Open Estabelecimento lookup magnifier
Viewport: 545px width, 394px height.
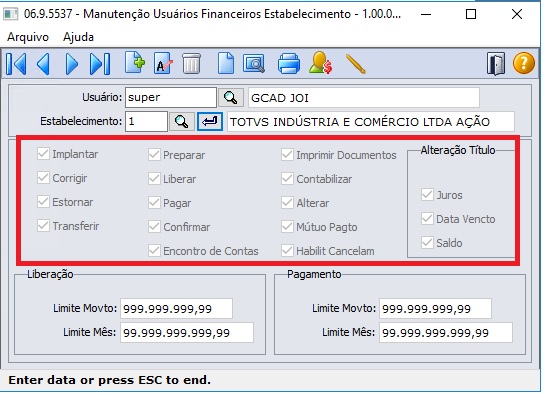pyautogui.click(x=181, y=122)
